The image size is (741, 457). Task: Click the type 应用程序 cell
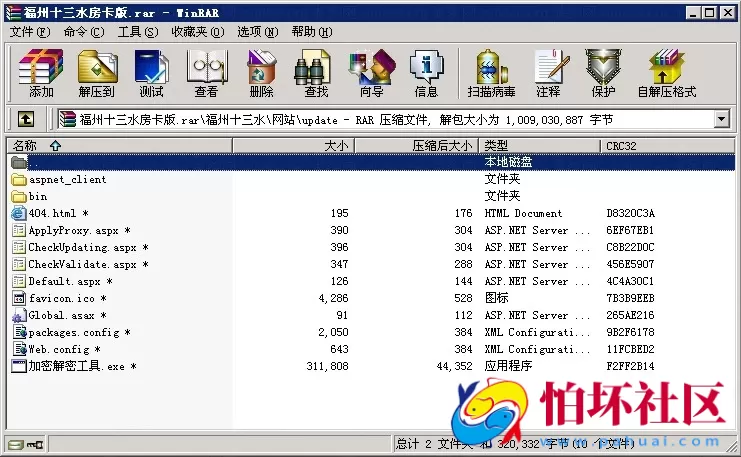point(508,366)
